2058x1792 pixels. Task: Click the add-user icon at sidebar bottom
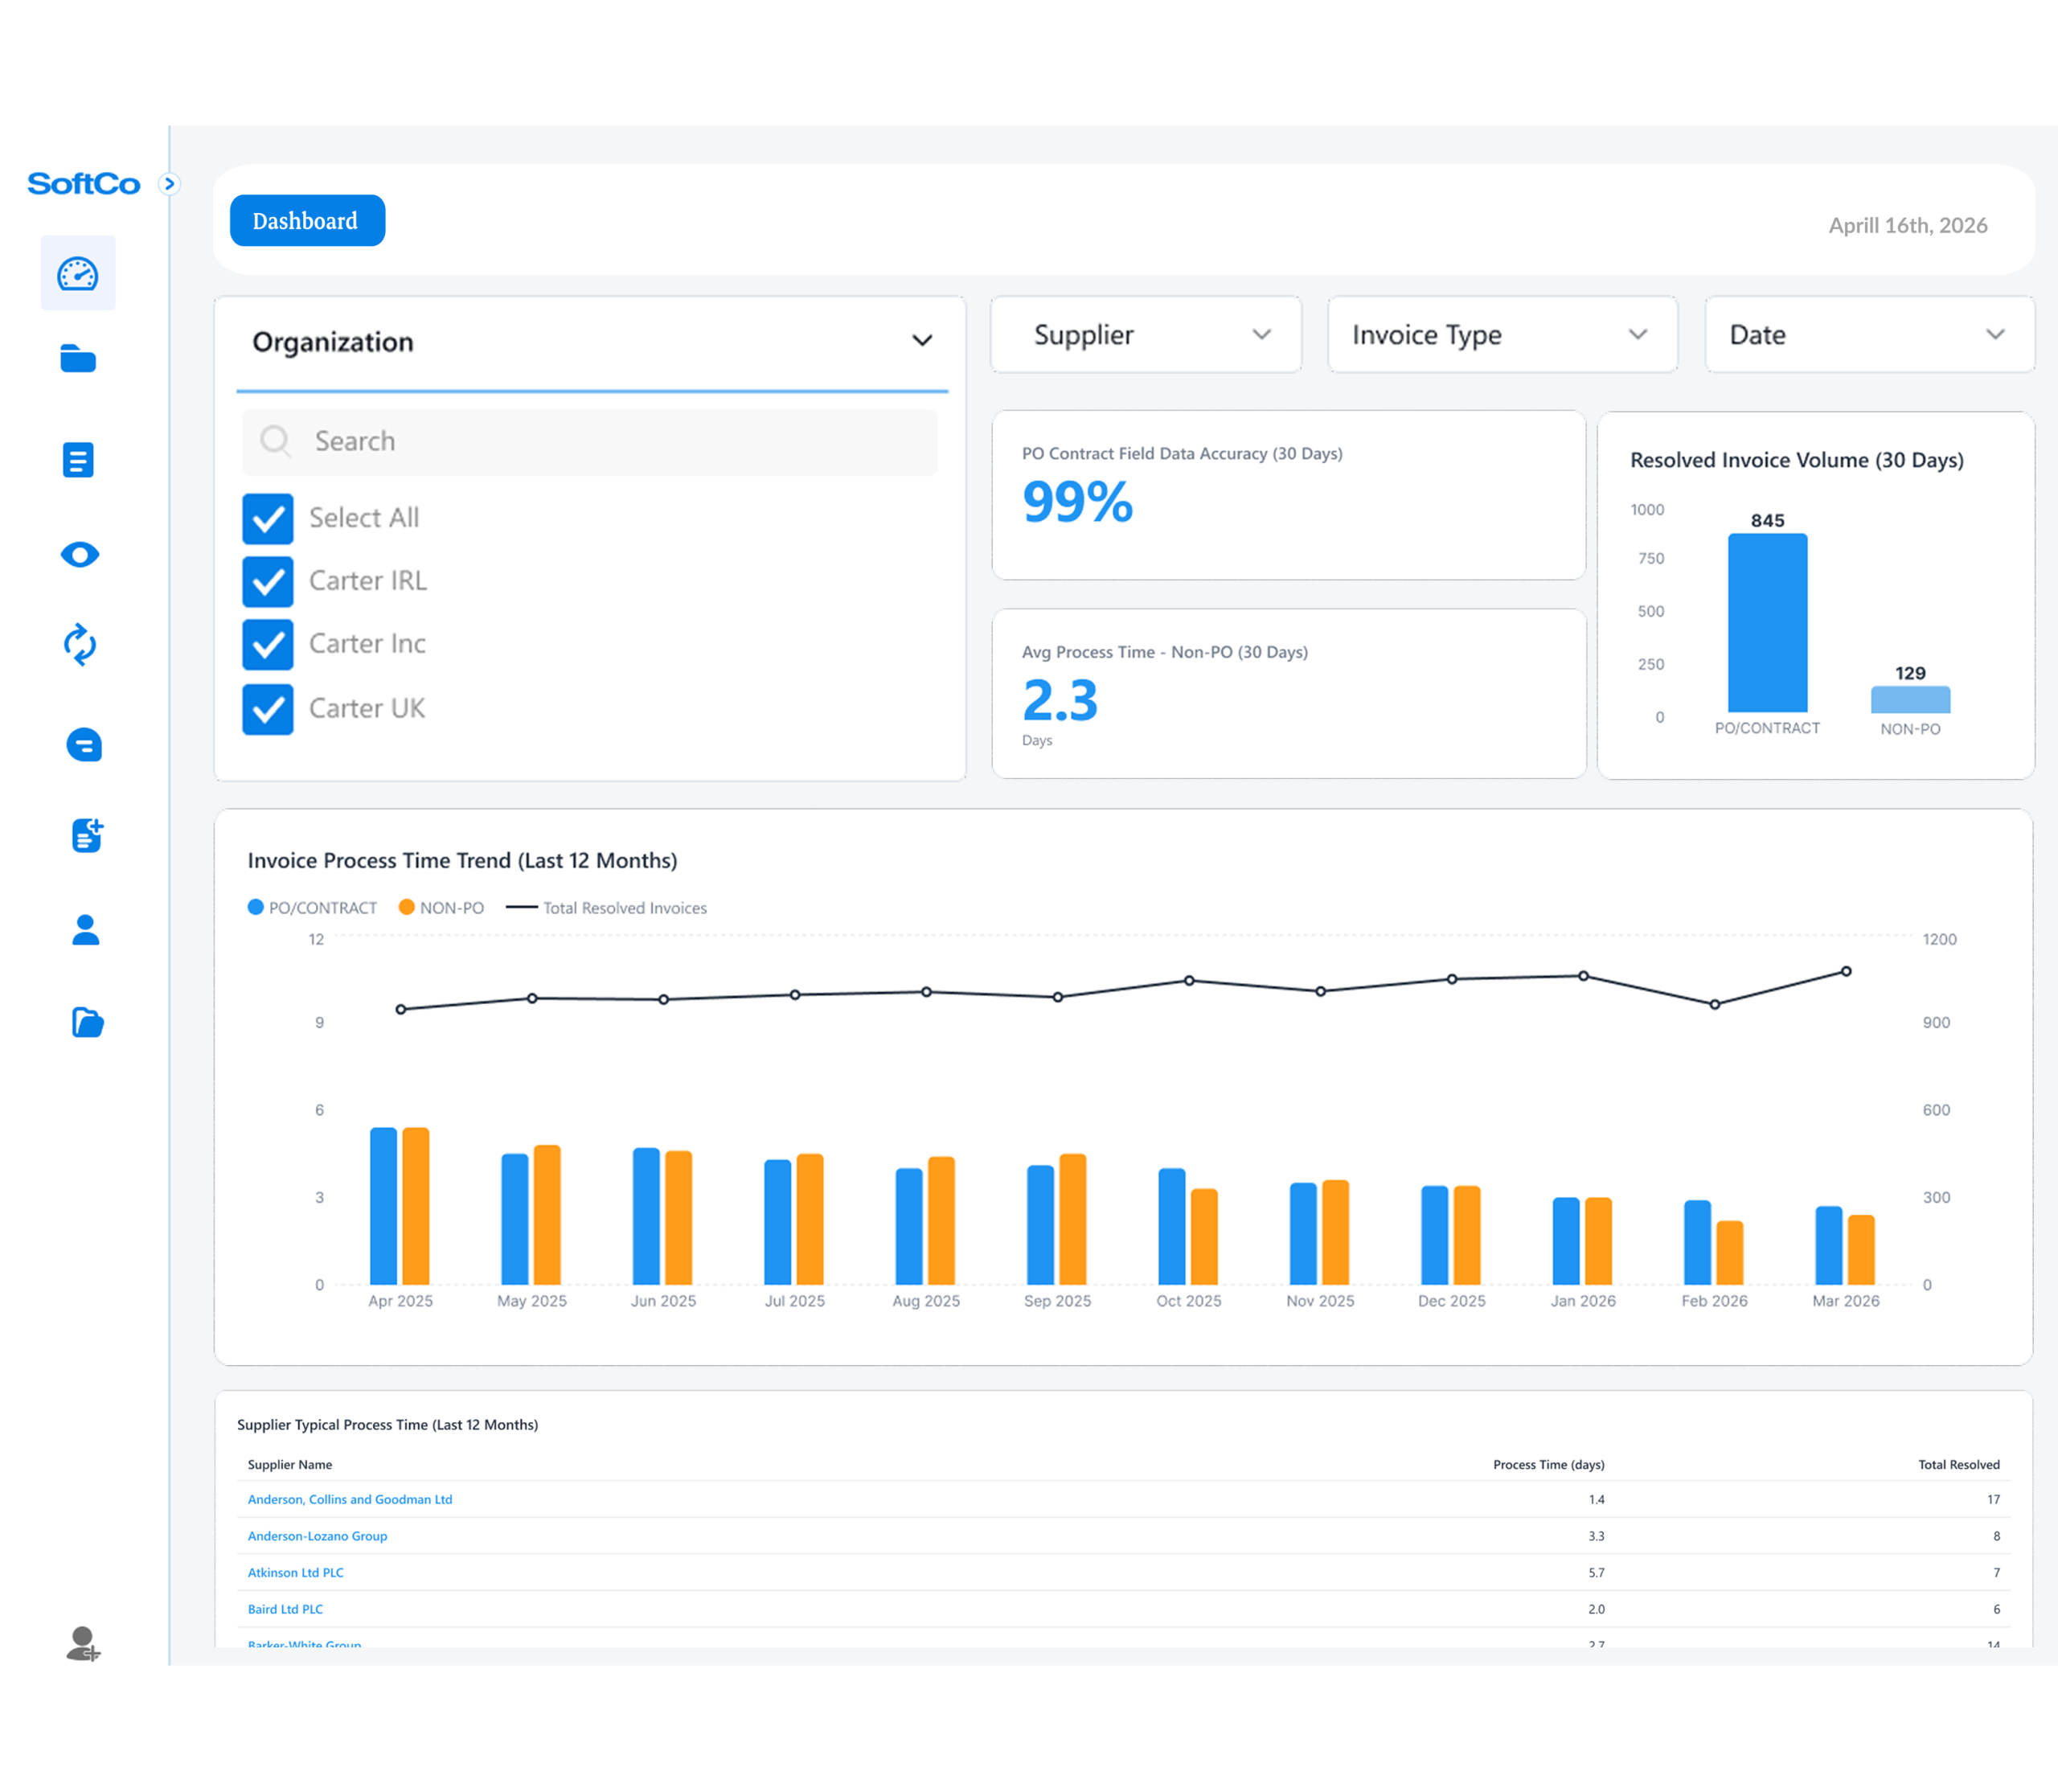(82, 1645)
